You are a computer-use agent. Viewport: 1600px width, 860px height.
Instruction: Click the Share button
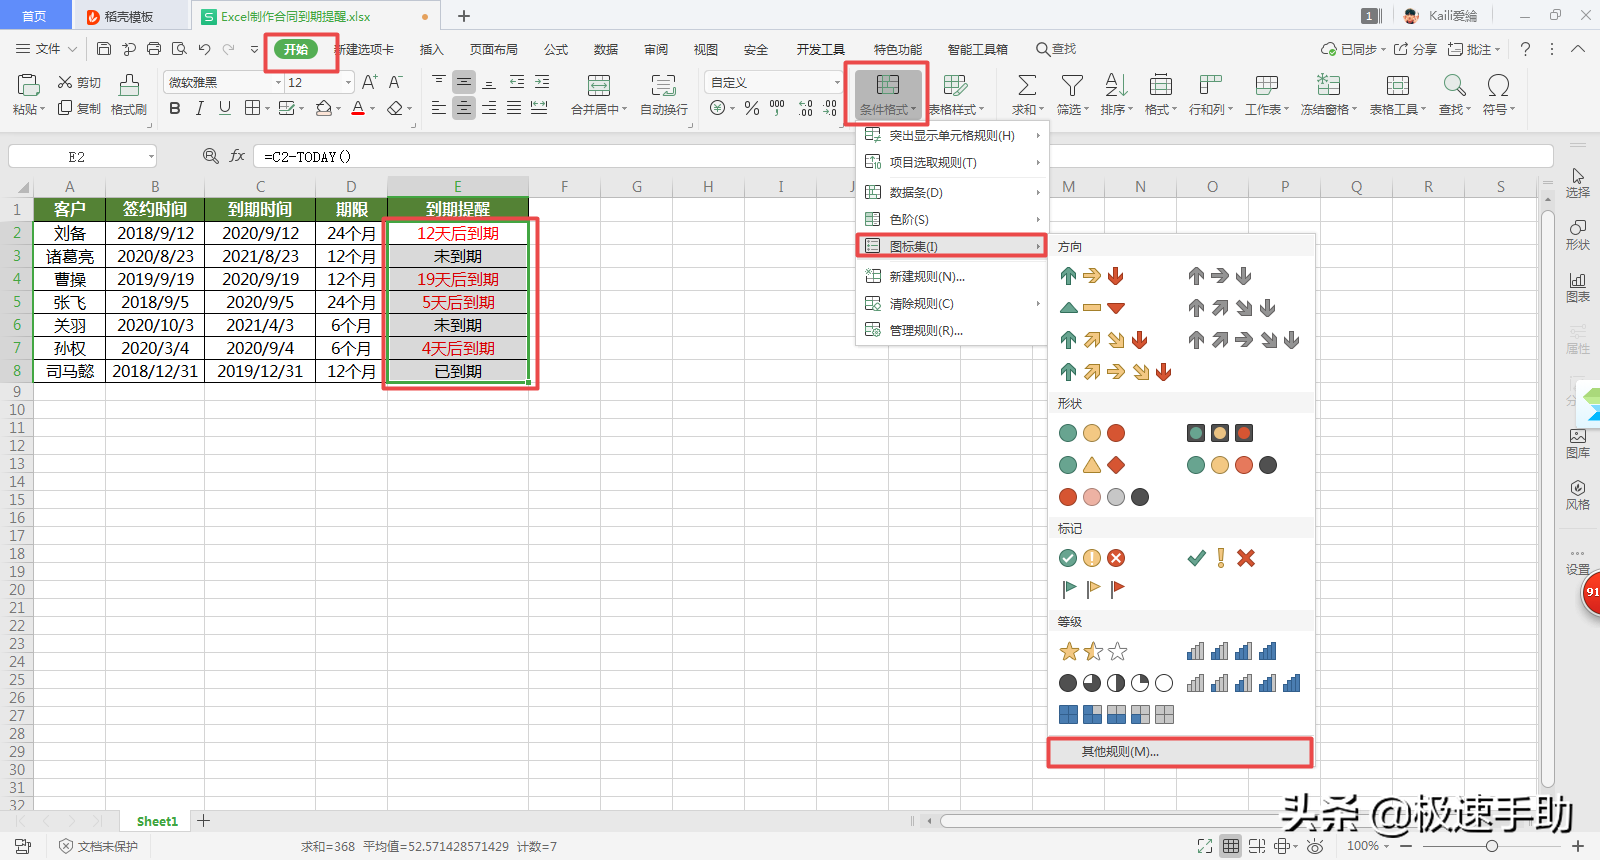pyautogui.click(x=1415, y=49)
